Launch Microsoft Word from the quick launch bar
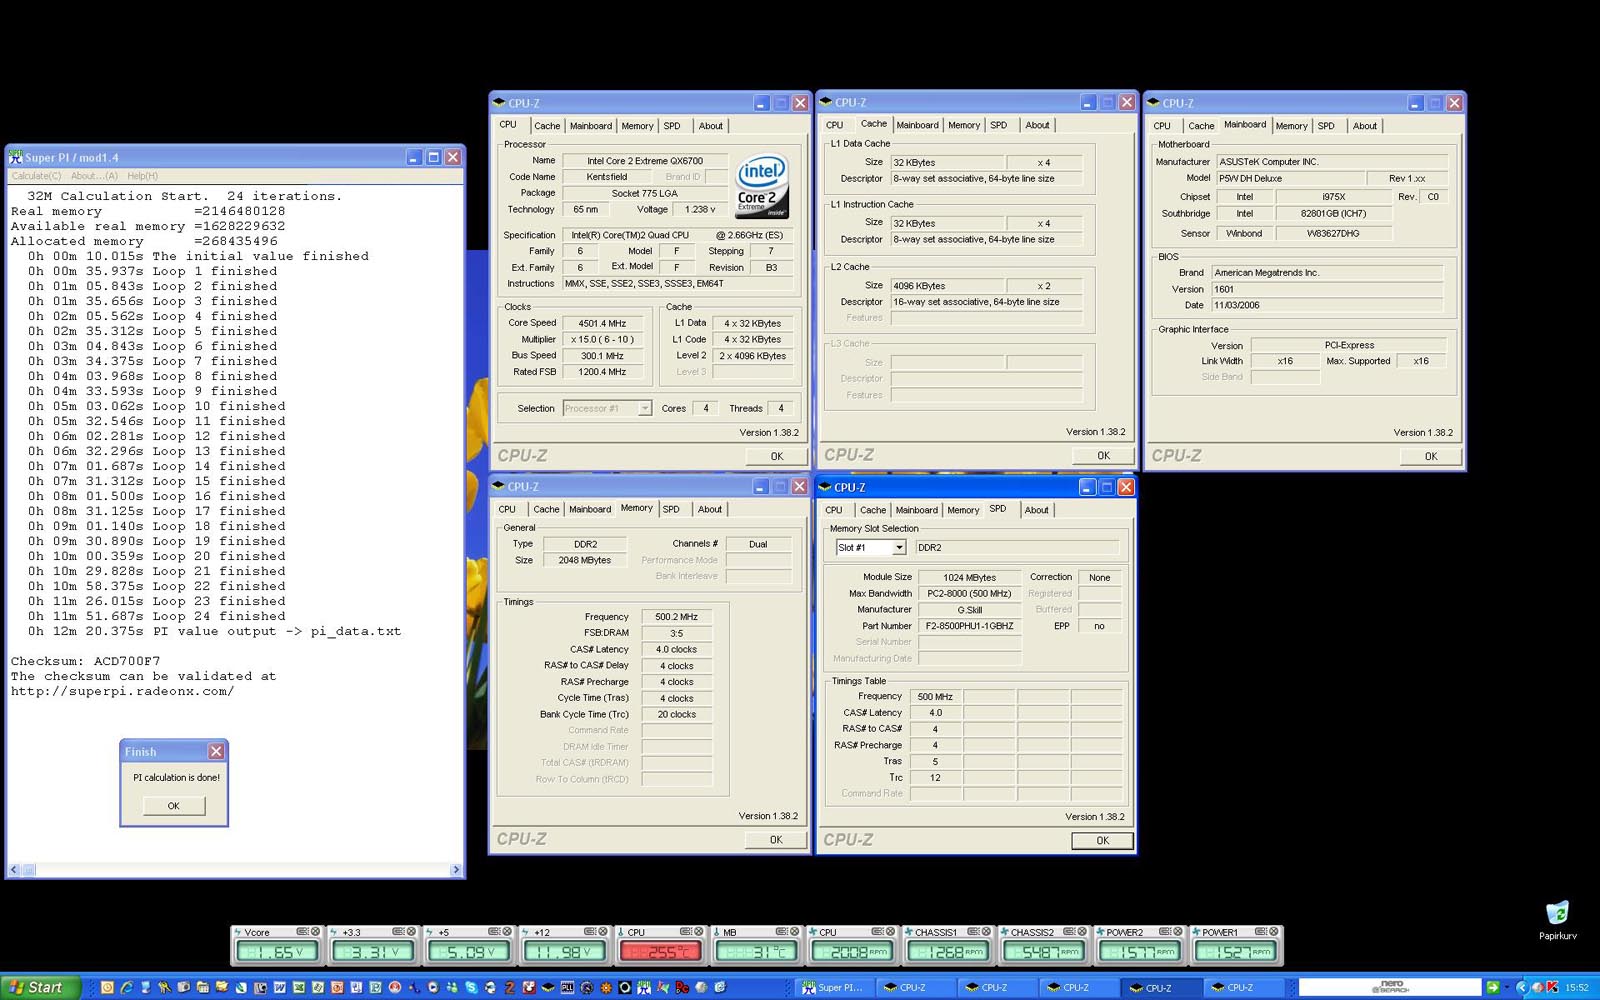This screenshot has width=1600, height=1000. 279,987
